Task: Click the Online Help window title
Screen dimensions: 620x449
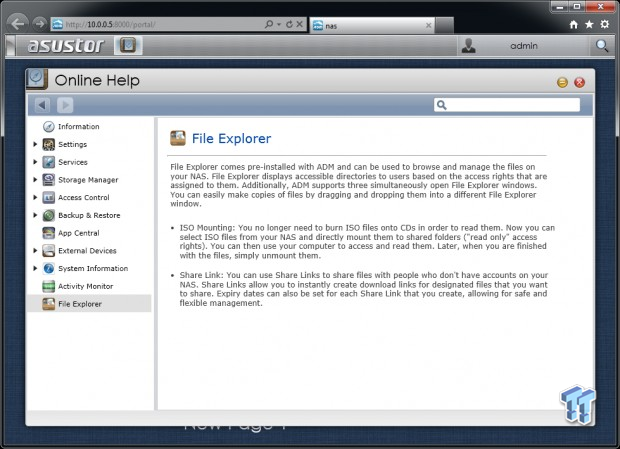Action: pos(97,80)
